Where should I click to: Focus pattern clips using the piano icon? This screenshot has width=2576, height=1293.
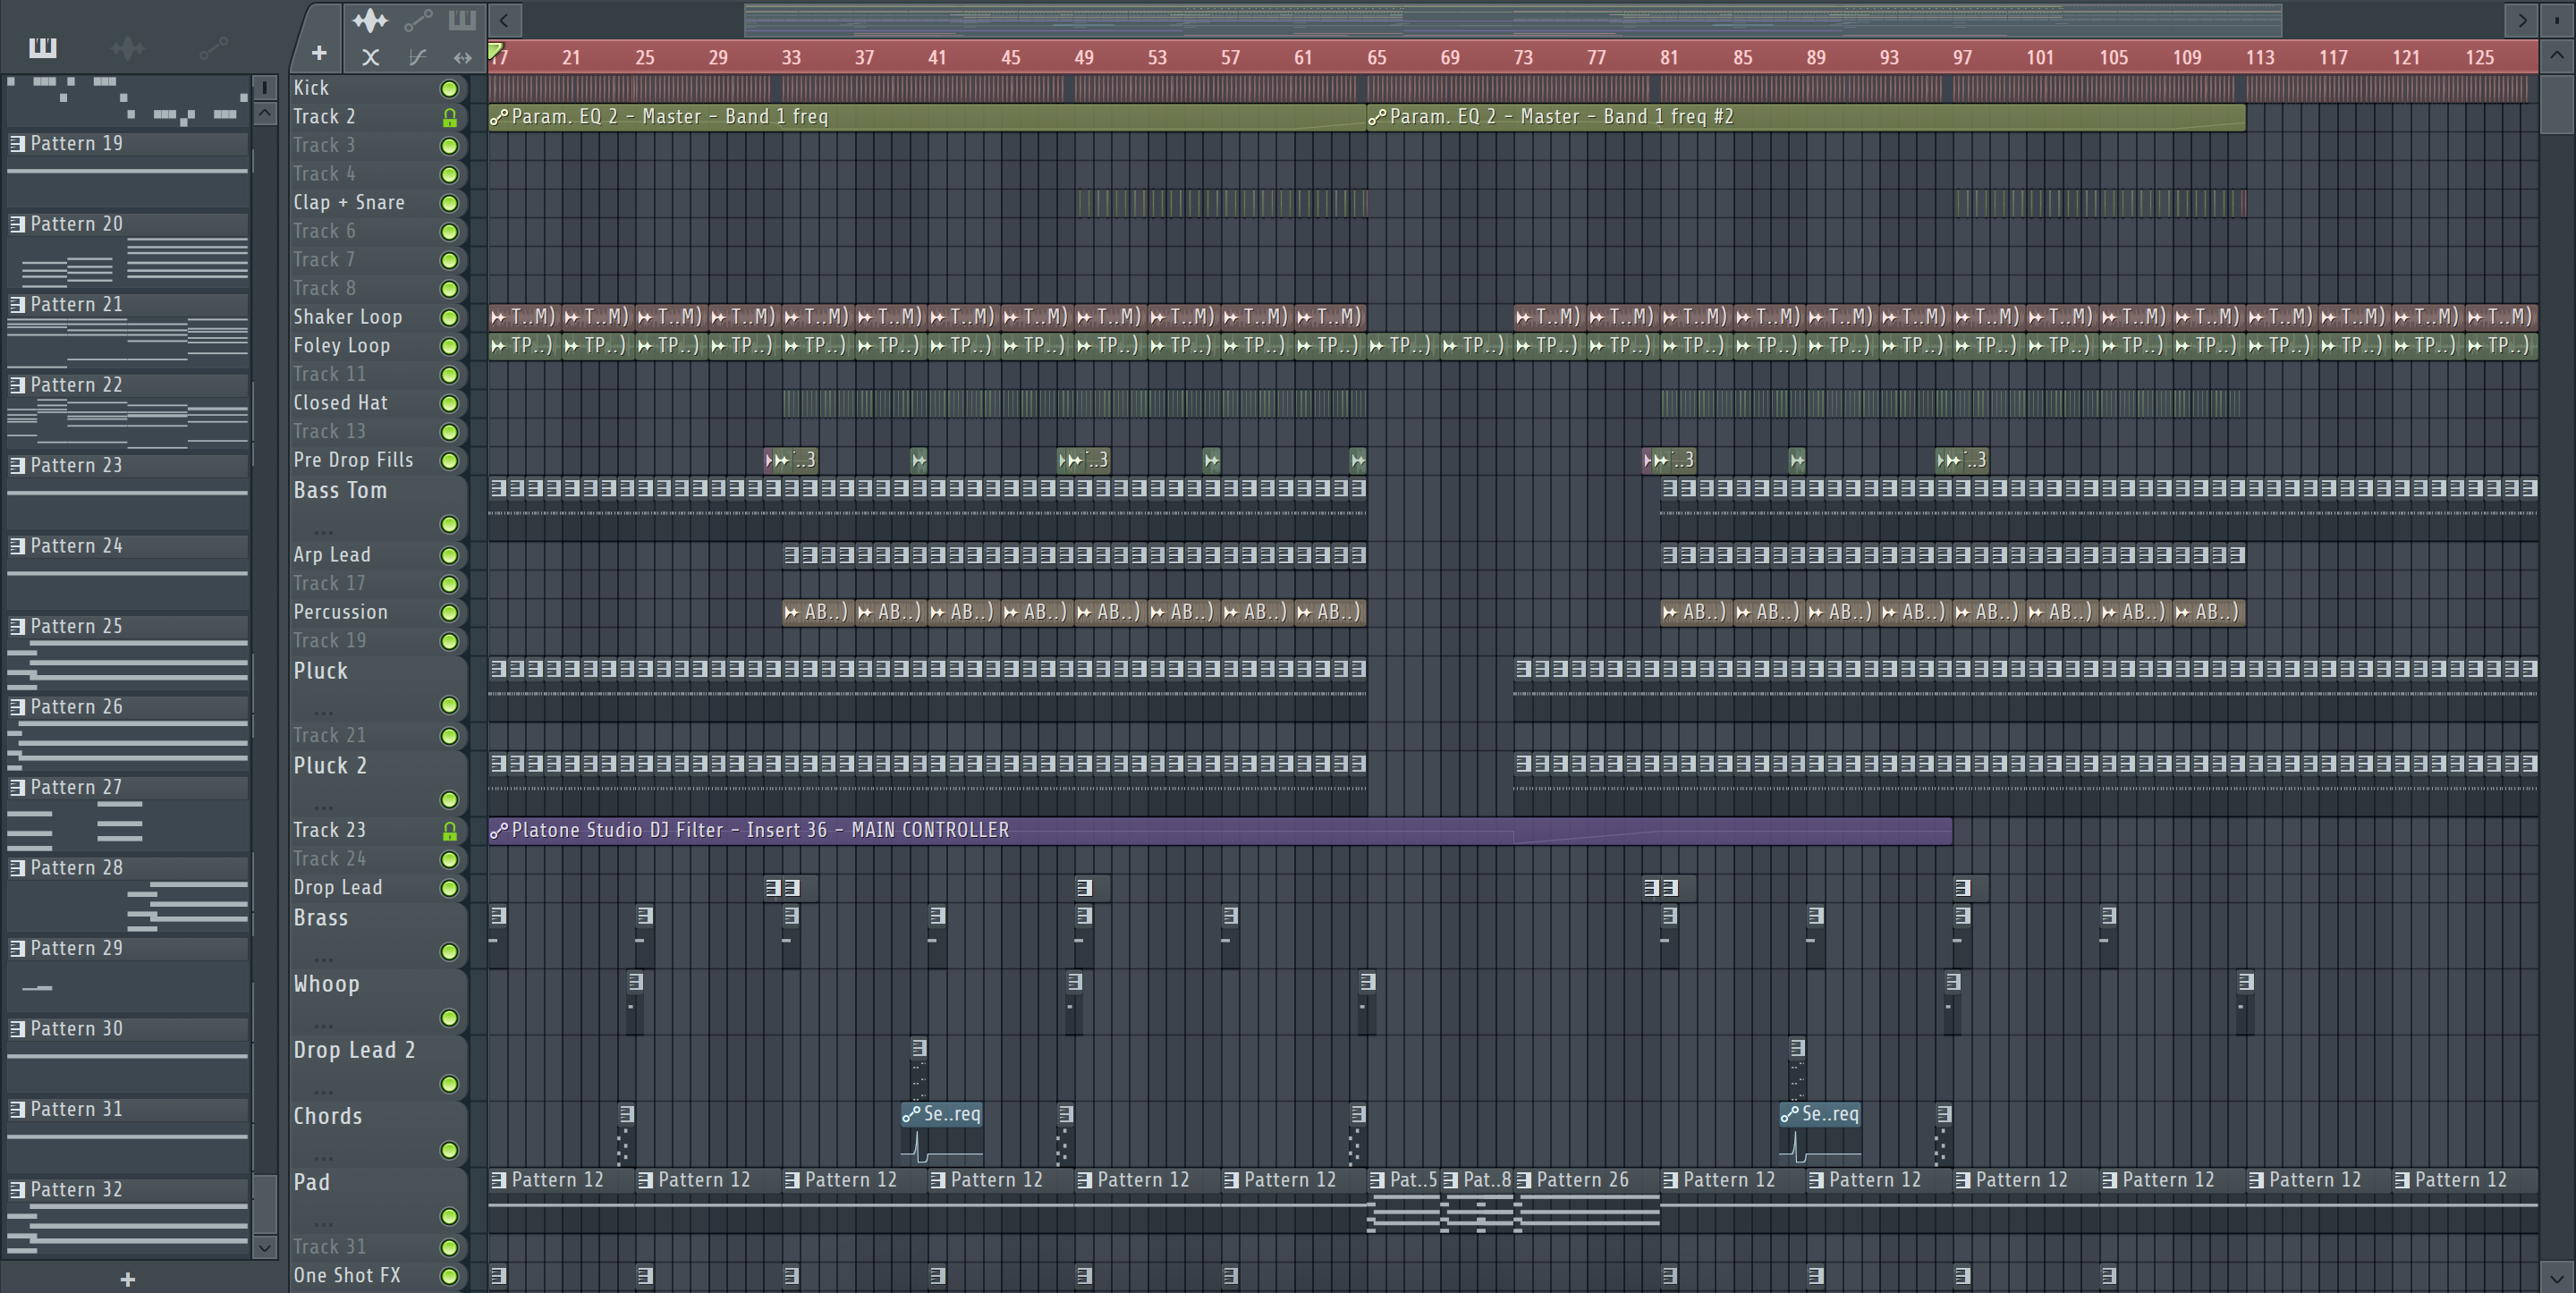click(x=462, y=19)
